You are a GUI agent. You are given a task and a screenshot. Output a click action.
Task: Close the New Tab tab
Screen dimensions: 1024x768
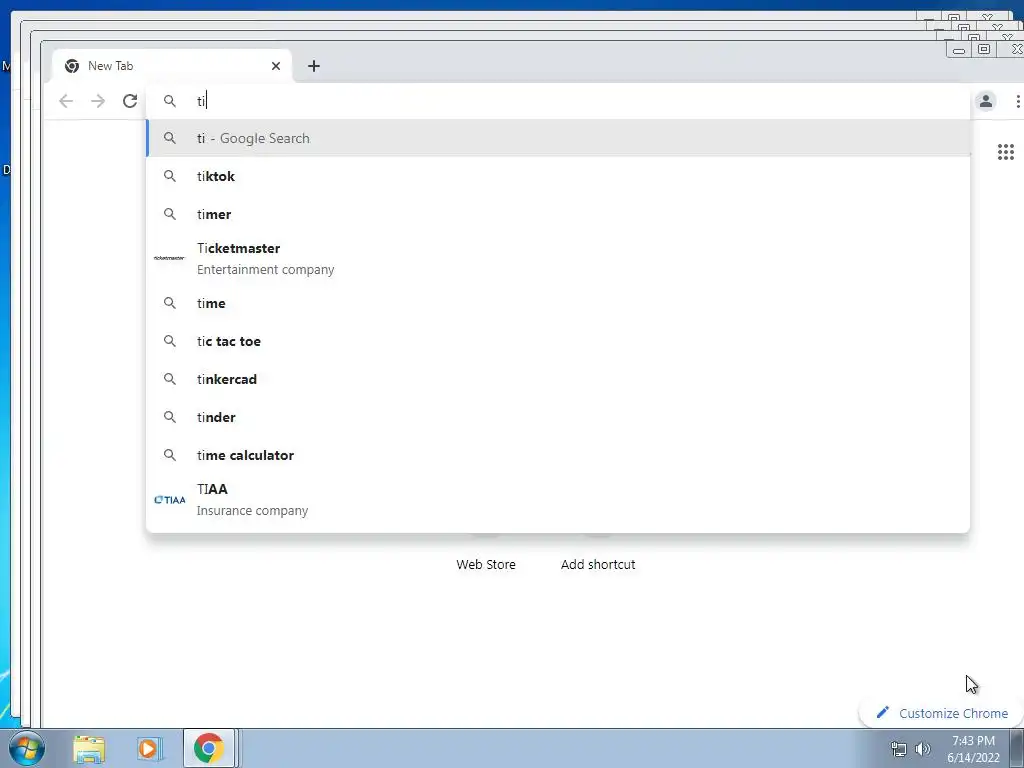276,66
